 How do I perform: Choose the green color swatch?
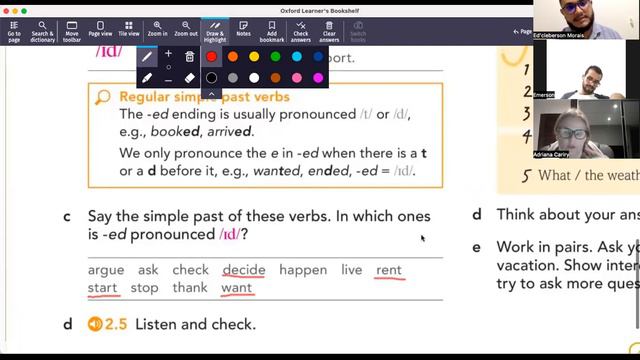pyautogui.click(x=276, y=57)
